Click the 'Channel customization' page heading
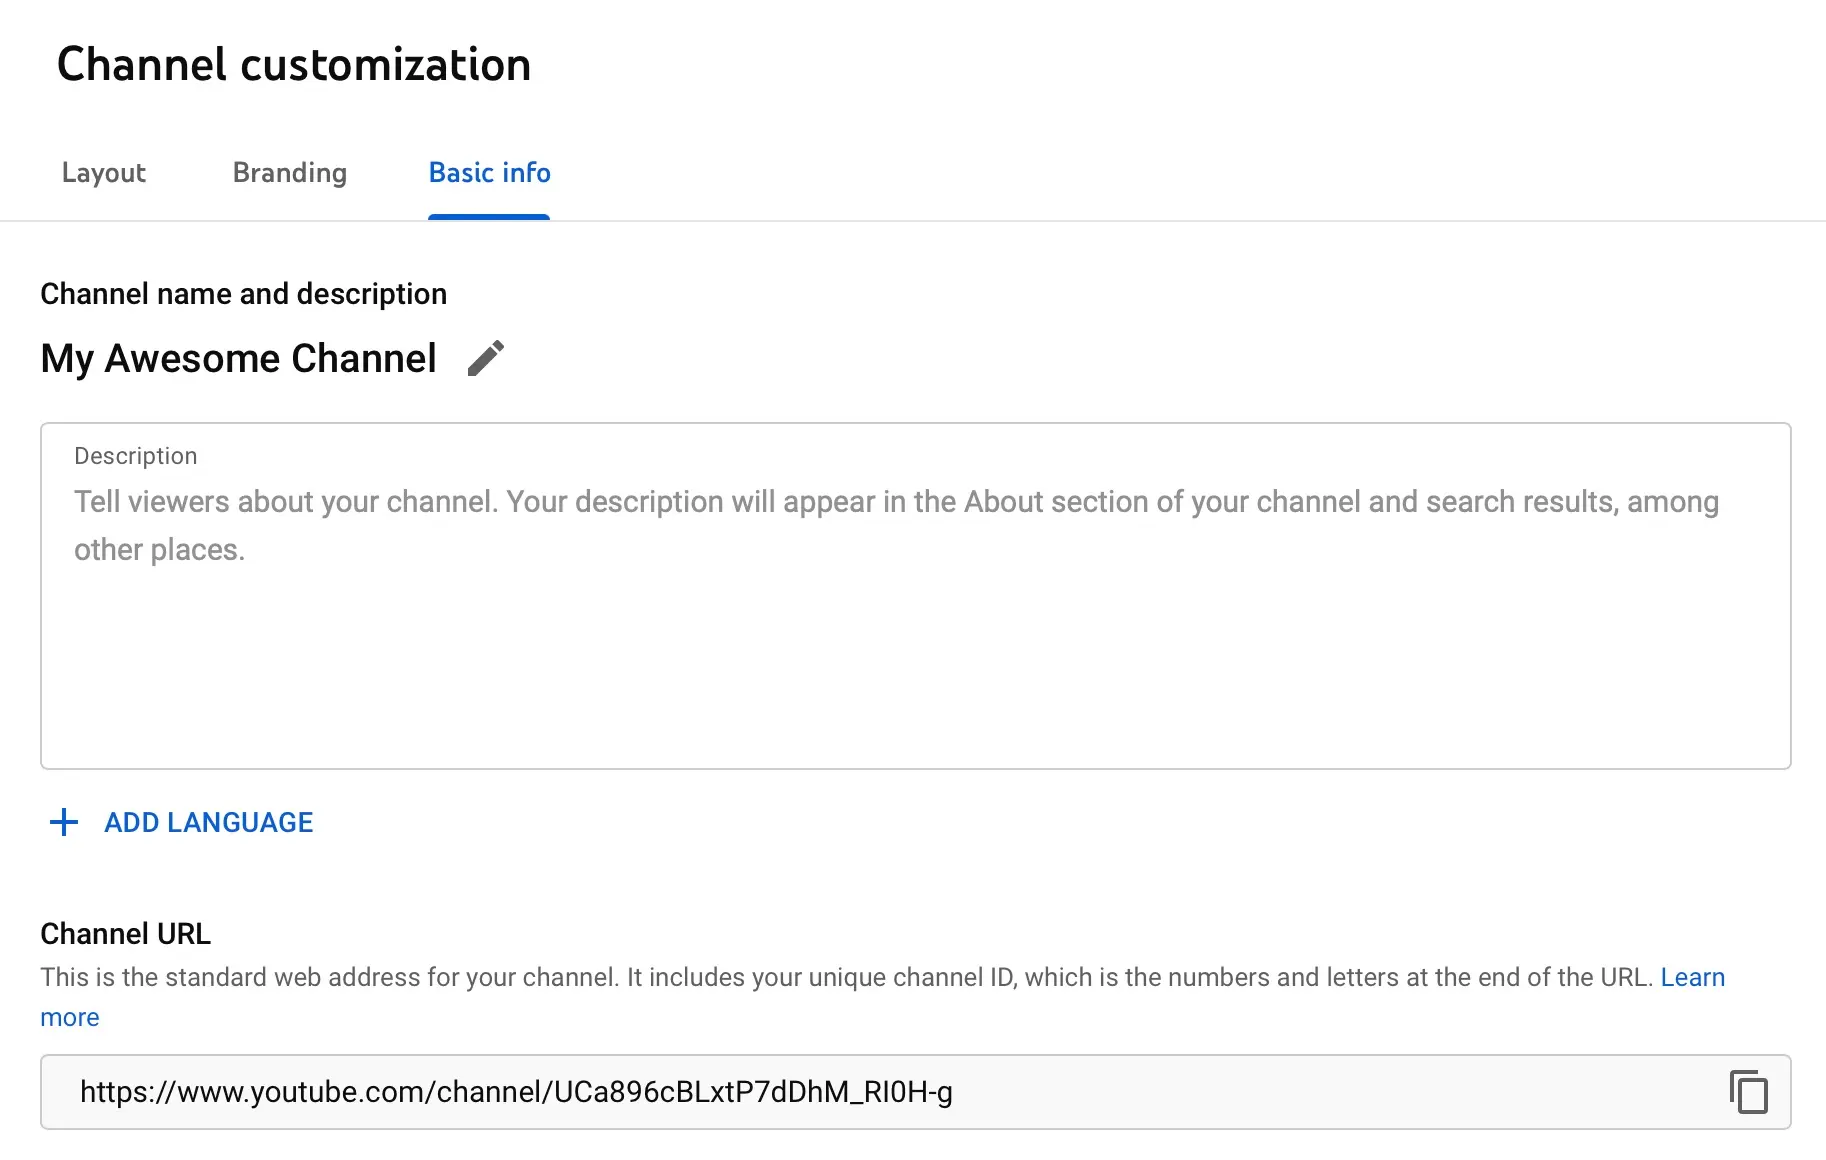Screen dimensions: 1826x1160 pos(294,64)
